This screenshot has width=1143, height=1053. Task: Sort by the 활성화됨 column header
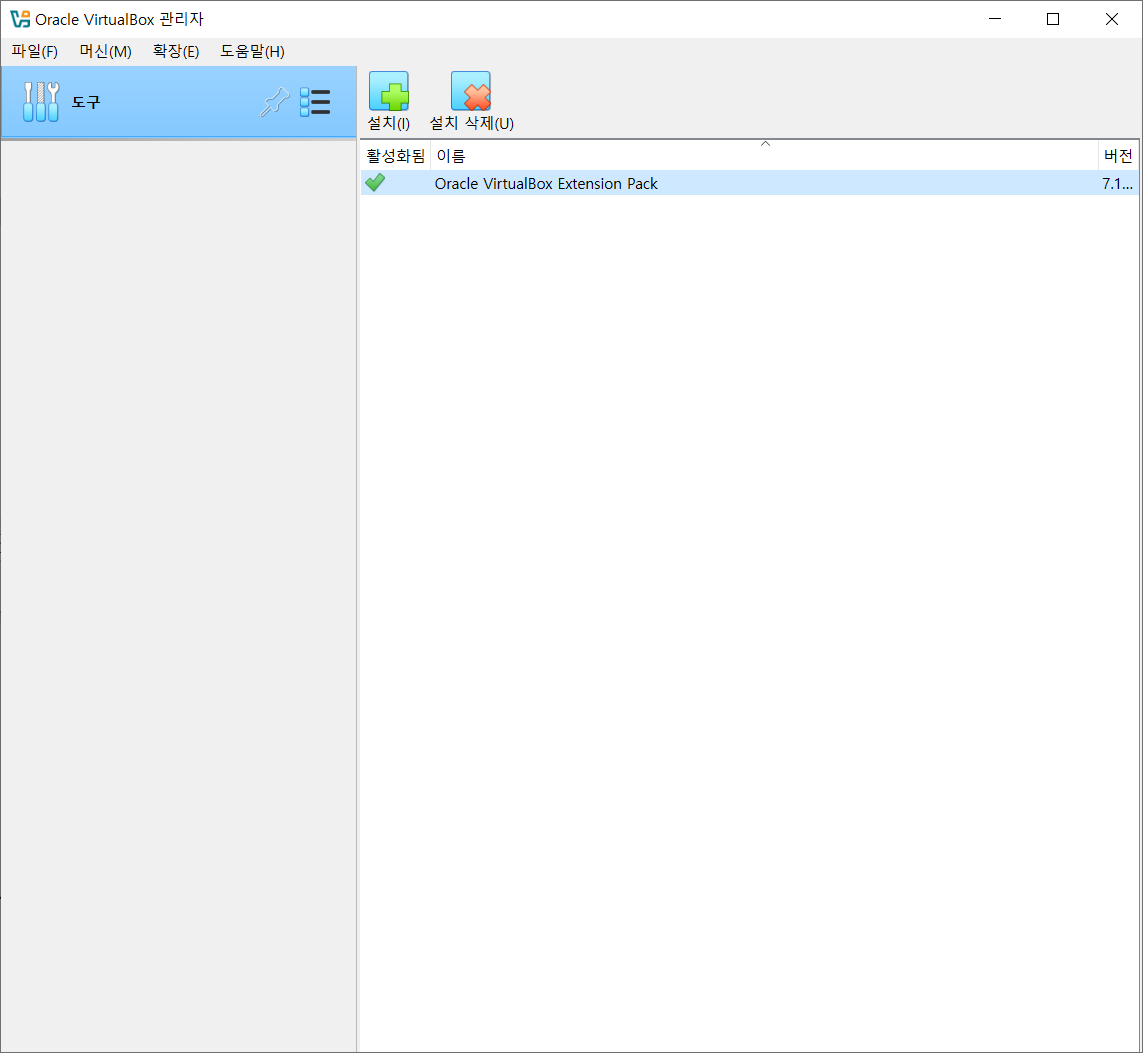click(395, 156)
